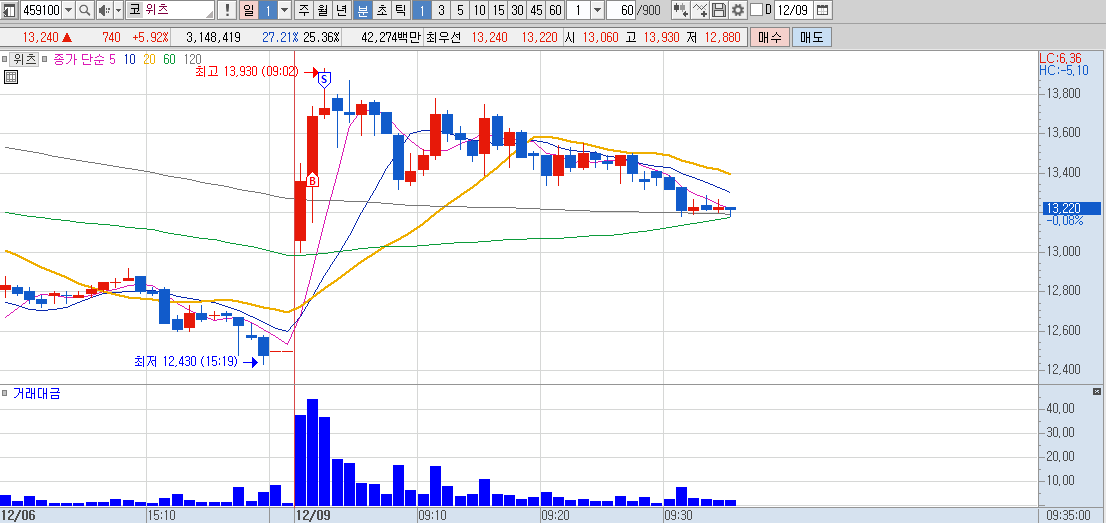Click the 매도 sell button
Screen dimensions: 1106x523
(x=812, y=37)
